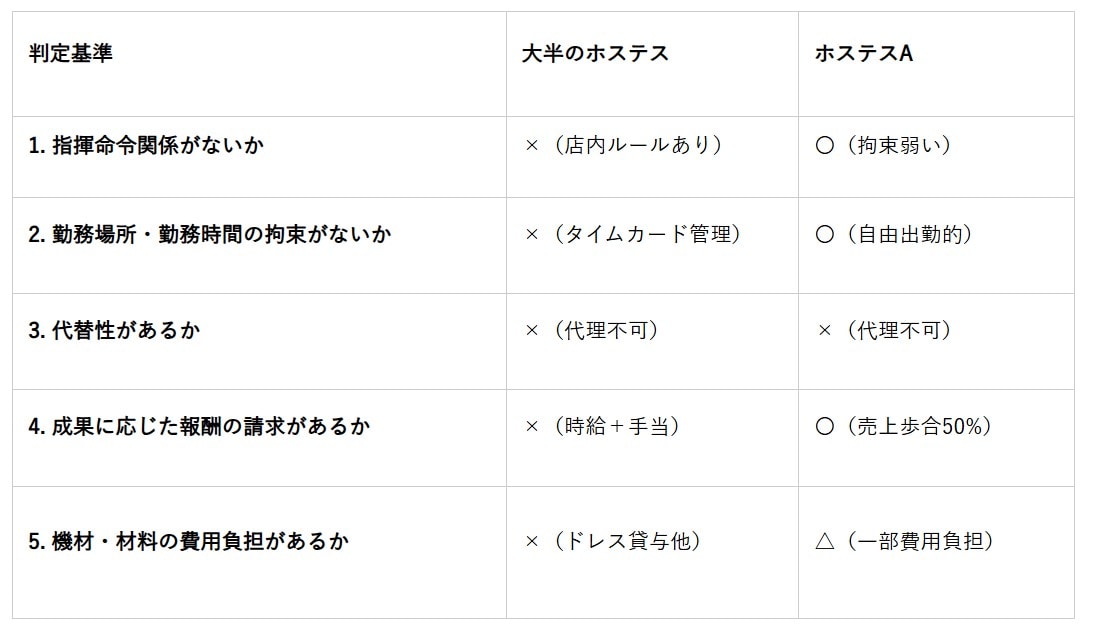This screenshot has width=1095, height=632.
Task: Click the ×(店内ルールあり) cell
Action: 623,145
